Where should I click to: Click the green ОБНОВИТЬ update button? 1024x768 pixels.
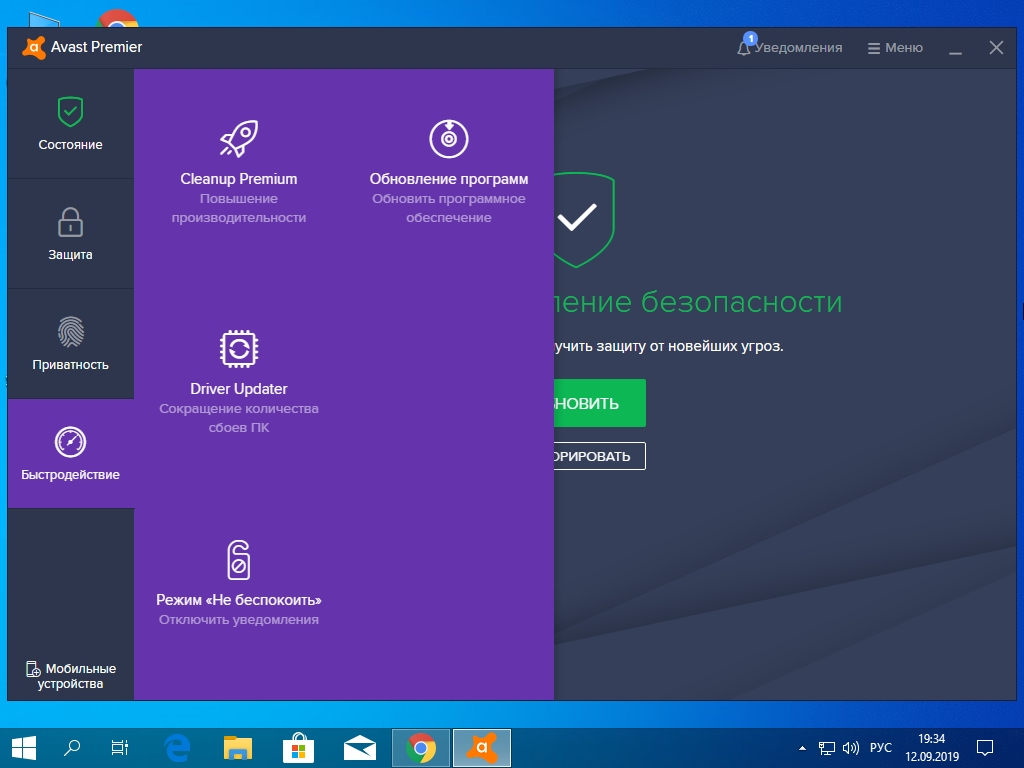click(600, 403)
